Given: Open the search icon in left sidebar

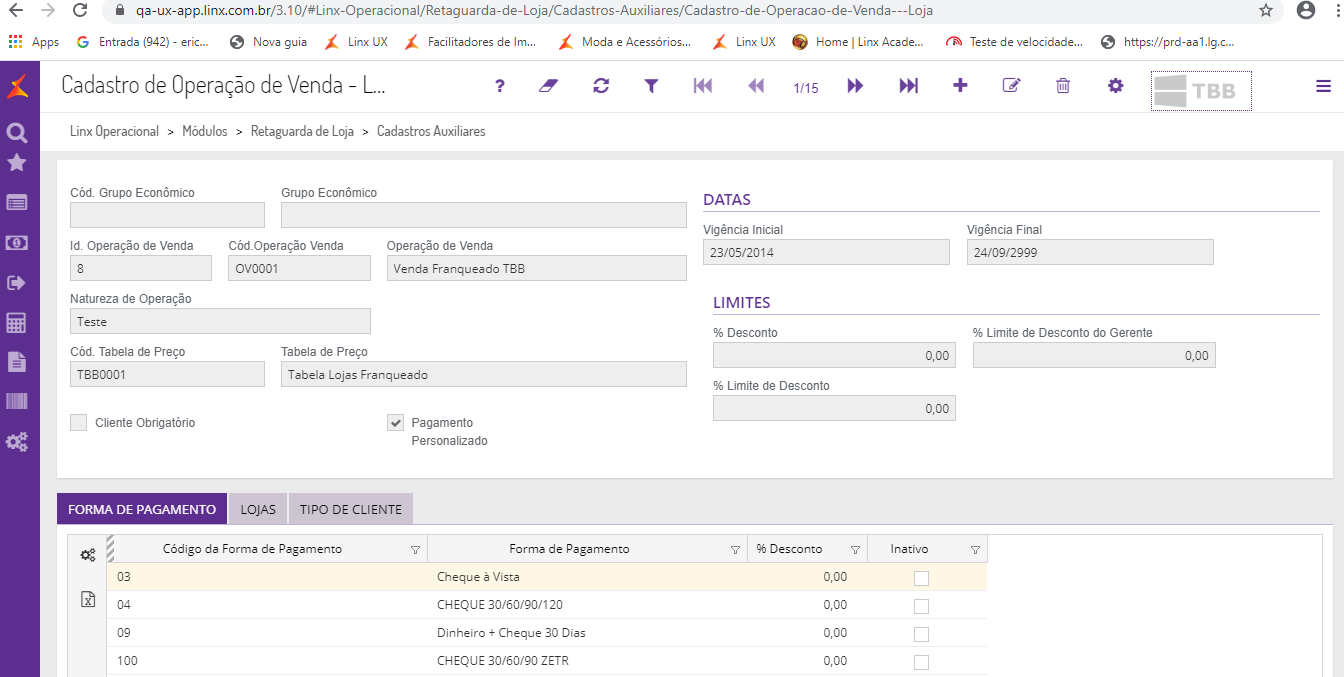Looking at the screenshot, I should coord(16,132).
